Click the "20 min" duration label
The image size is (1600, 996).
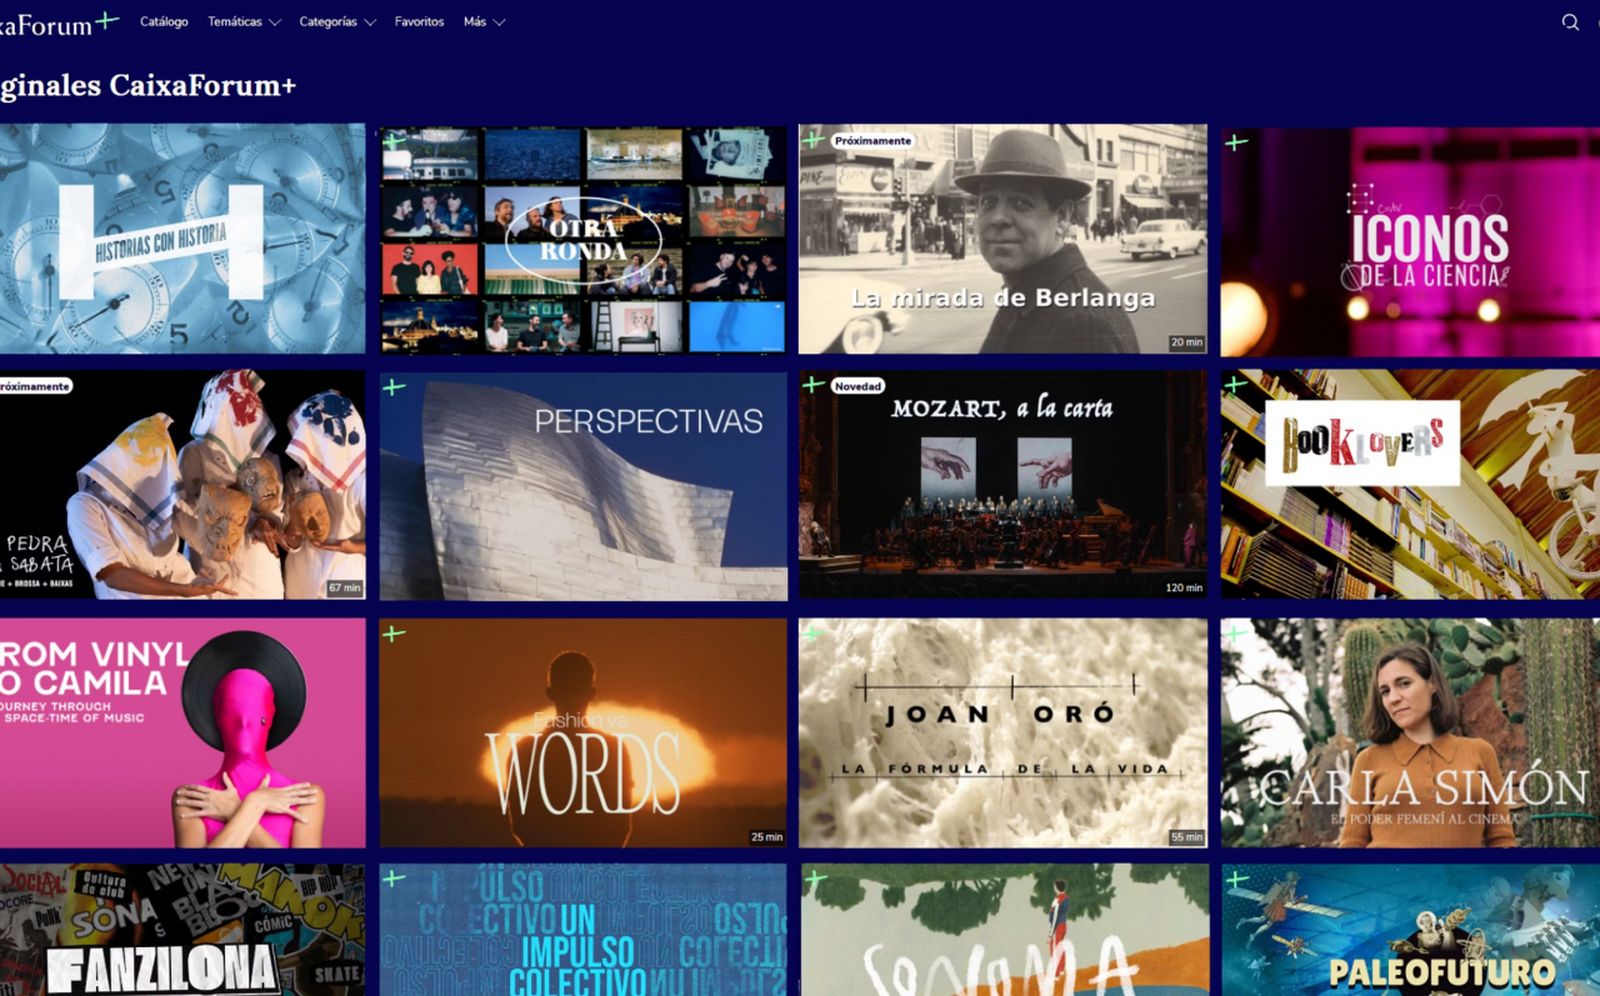tap(1186, 342)
